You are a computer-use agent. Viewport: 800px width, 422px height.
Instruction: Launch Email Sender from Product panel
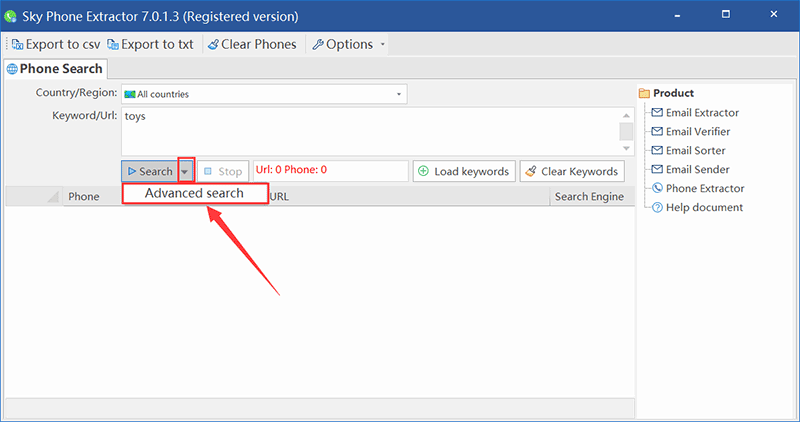(695, 169)
